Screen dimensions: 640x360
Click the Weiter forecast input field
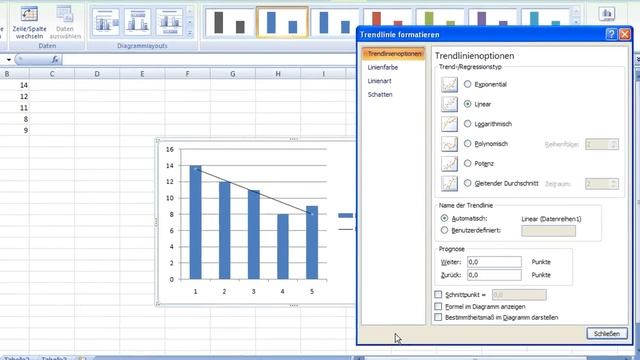tap(494, 262)
